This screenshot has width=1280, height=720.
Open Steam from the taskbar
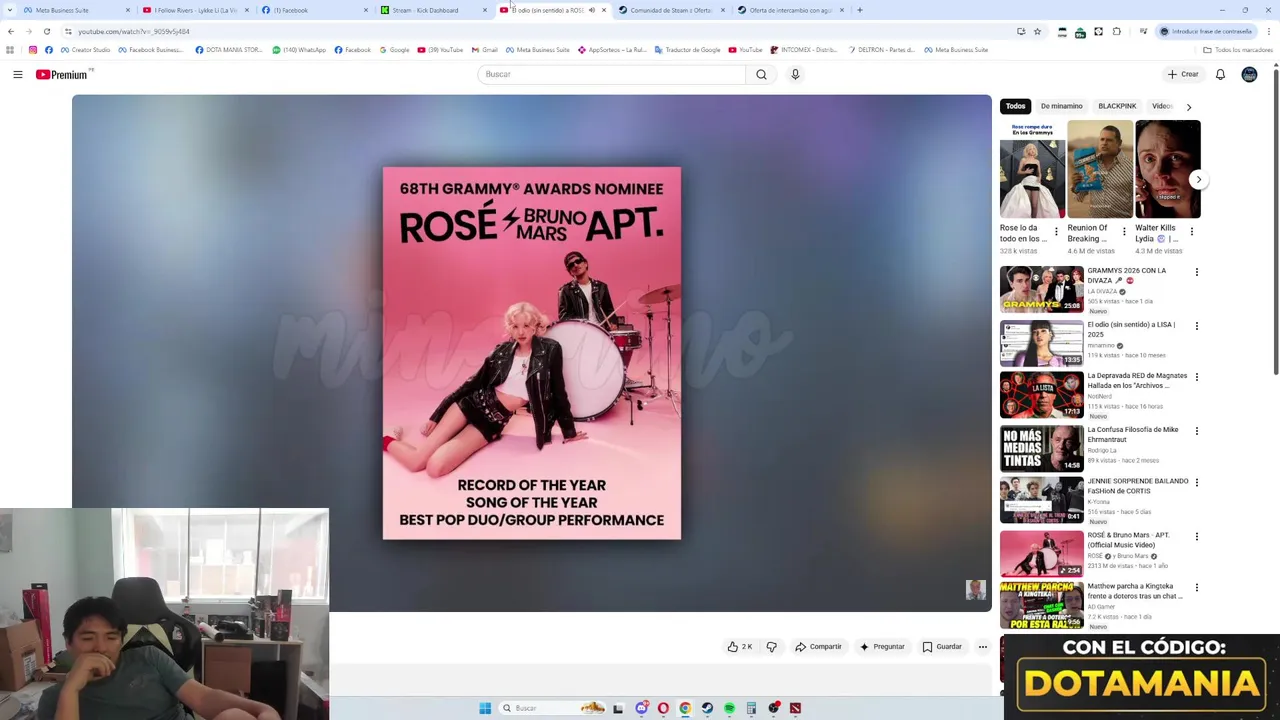click(707, 708)
